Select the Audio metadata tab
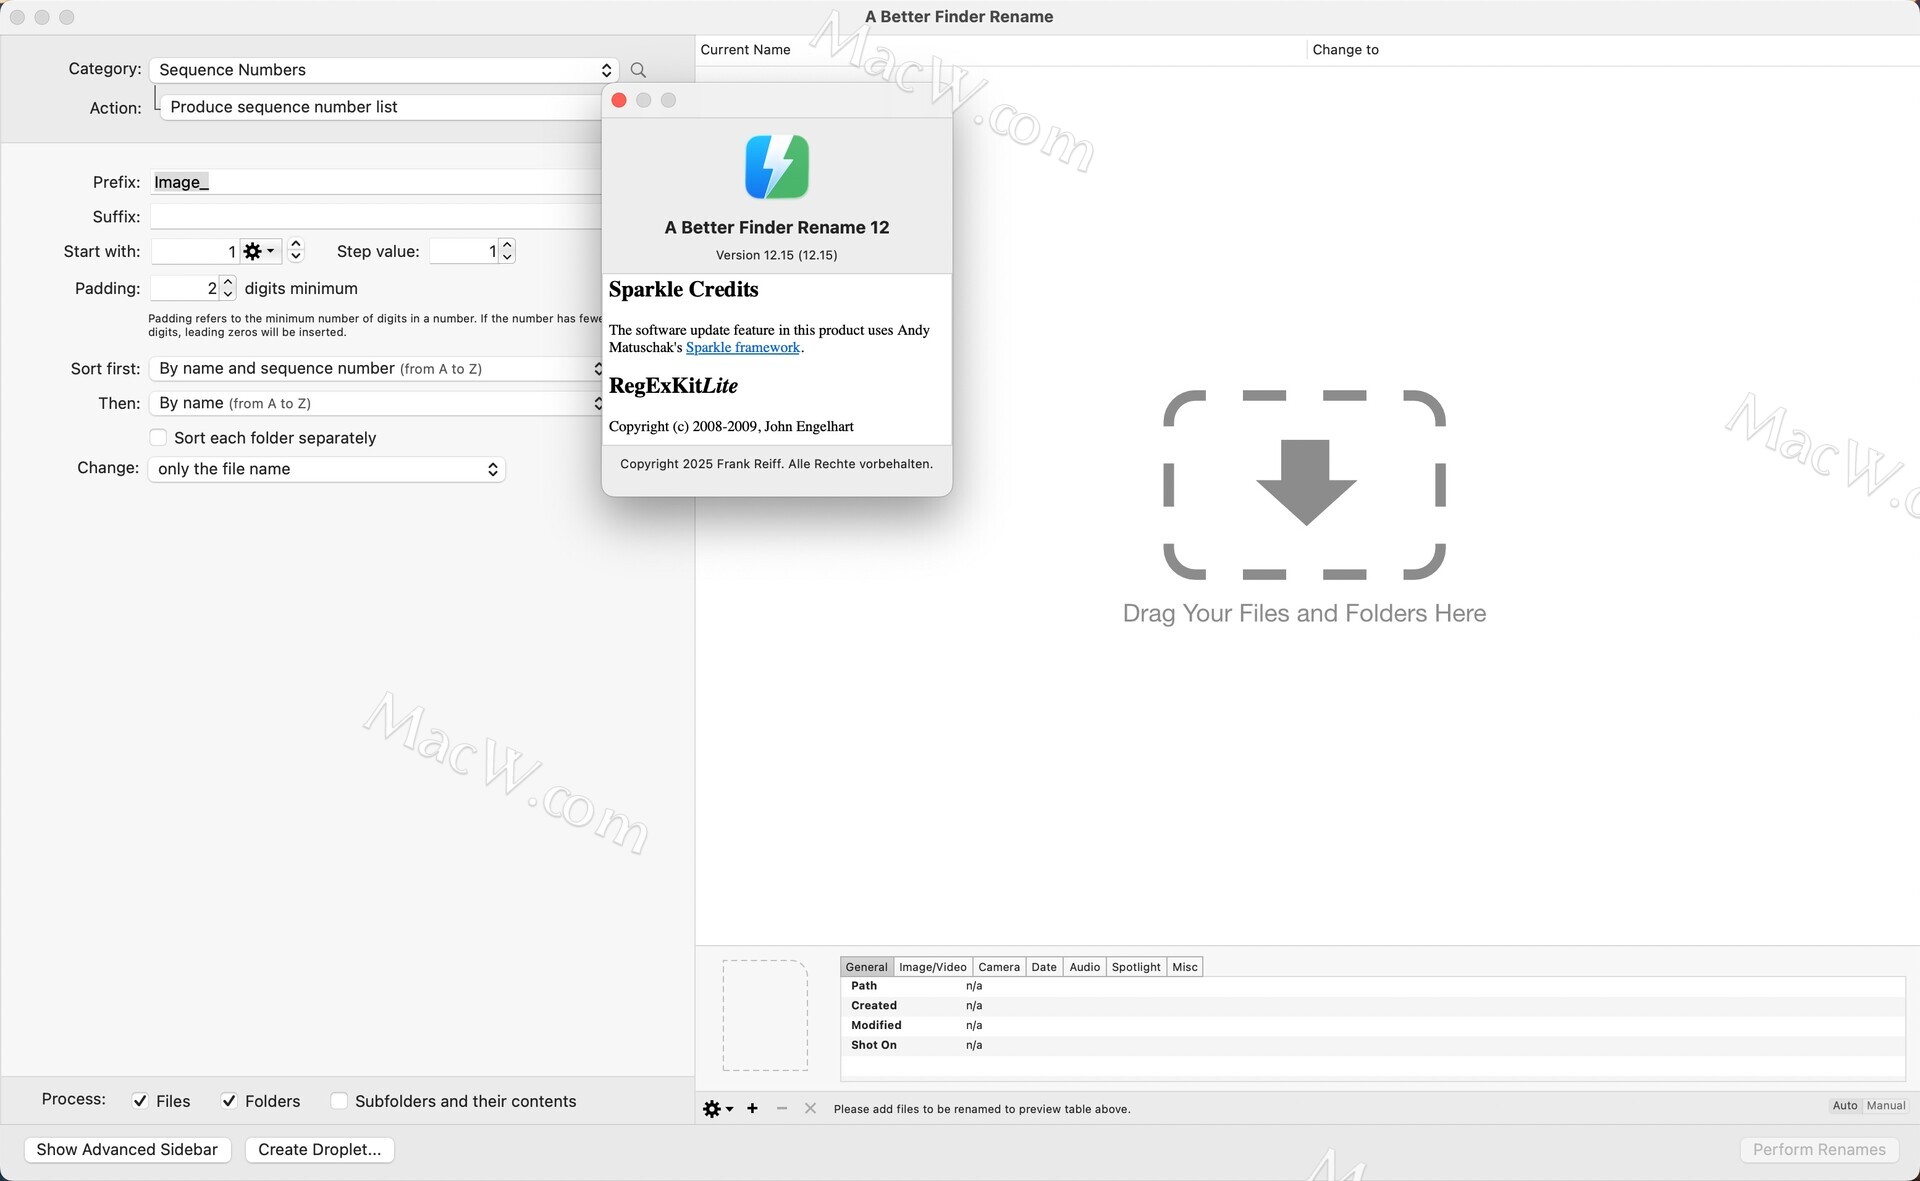This screenshot has width=1920, height=1181. pos(1084,967)
